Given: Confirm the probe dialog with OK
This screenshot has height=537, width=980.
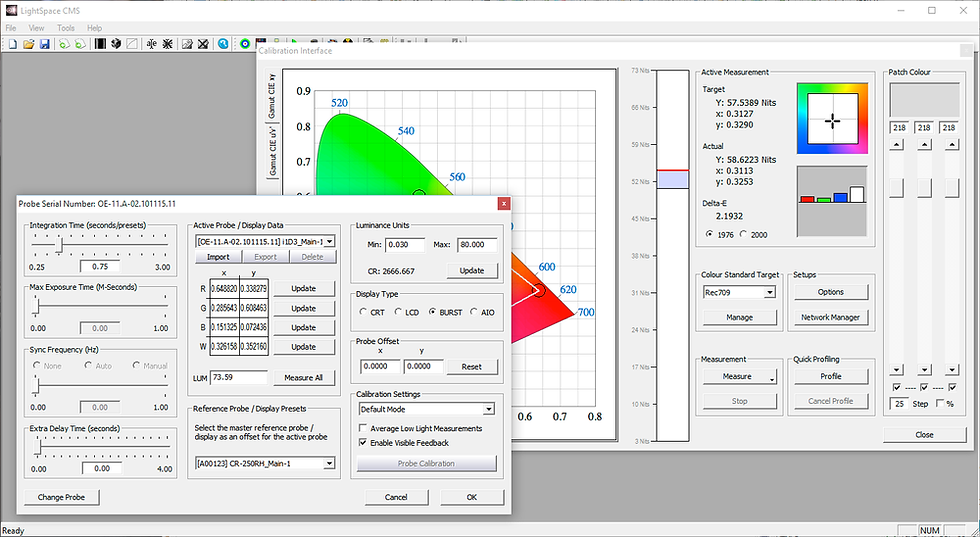Looking at the screenshot, I should (472, 497).
